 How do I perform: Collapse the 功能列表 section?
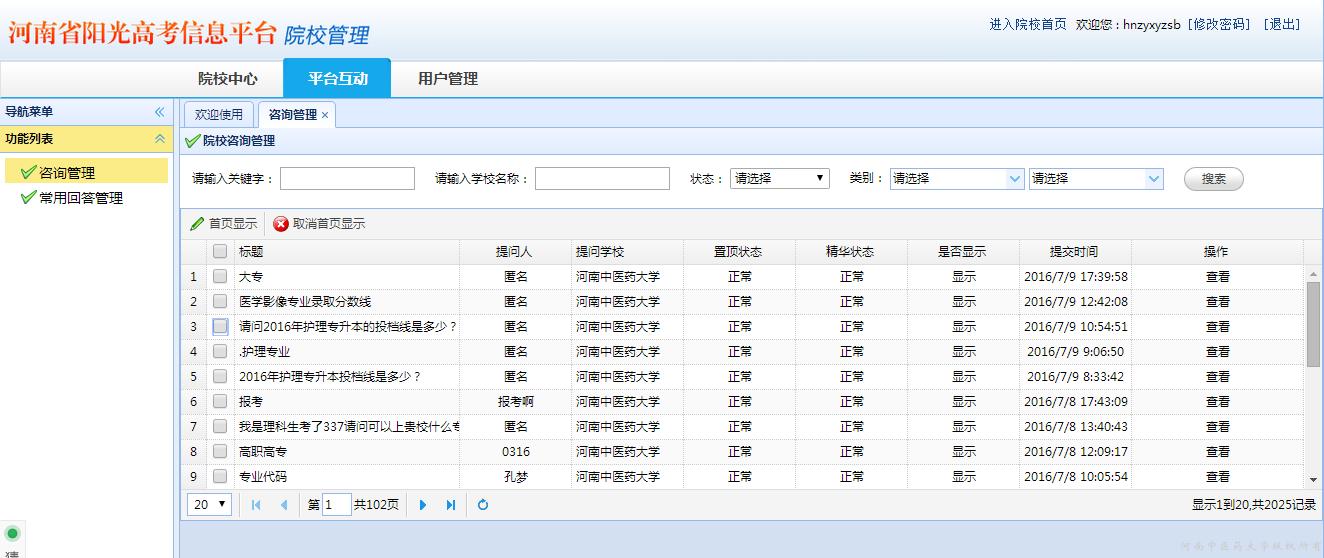159,139
